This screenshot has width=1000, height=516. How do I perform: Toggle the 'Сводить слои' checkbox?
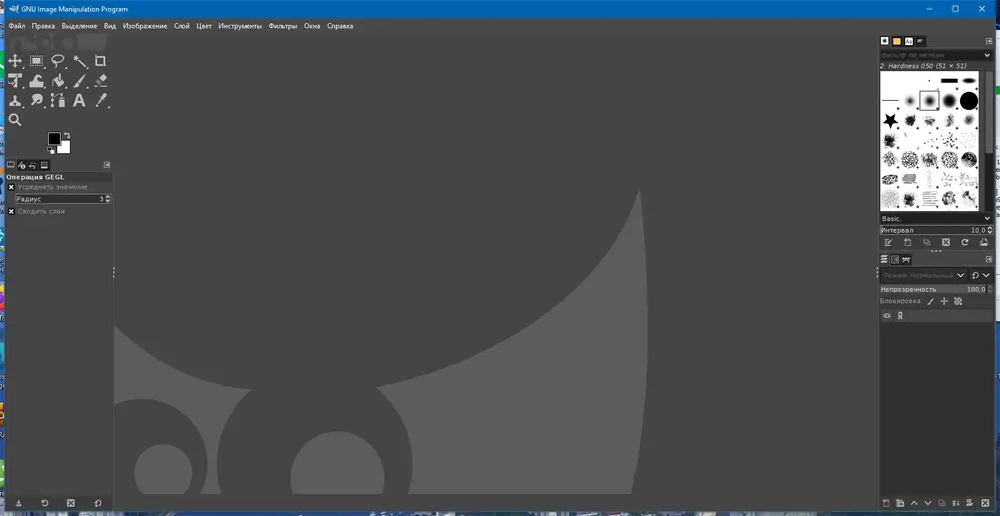tap(11, 211)
